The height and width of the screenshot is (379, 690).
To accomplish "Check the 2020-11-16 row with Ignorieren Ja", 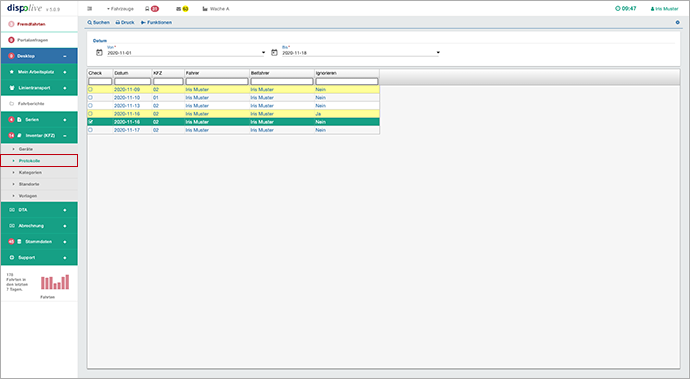I will tap(91, 114).
